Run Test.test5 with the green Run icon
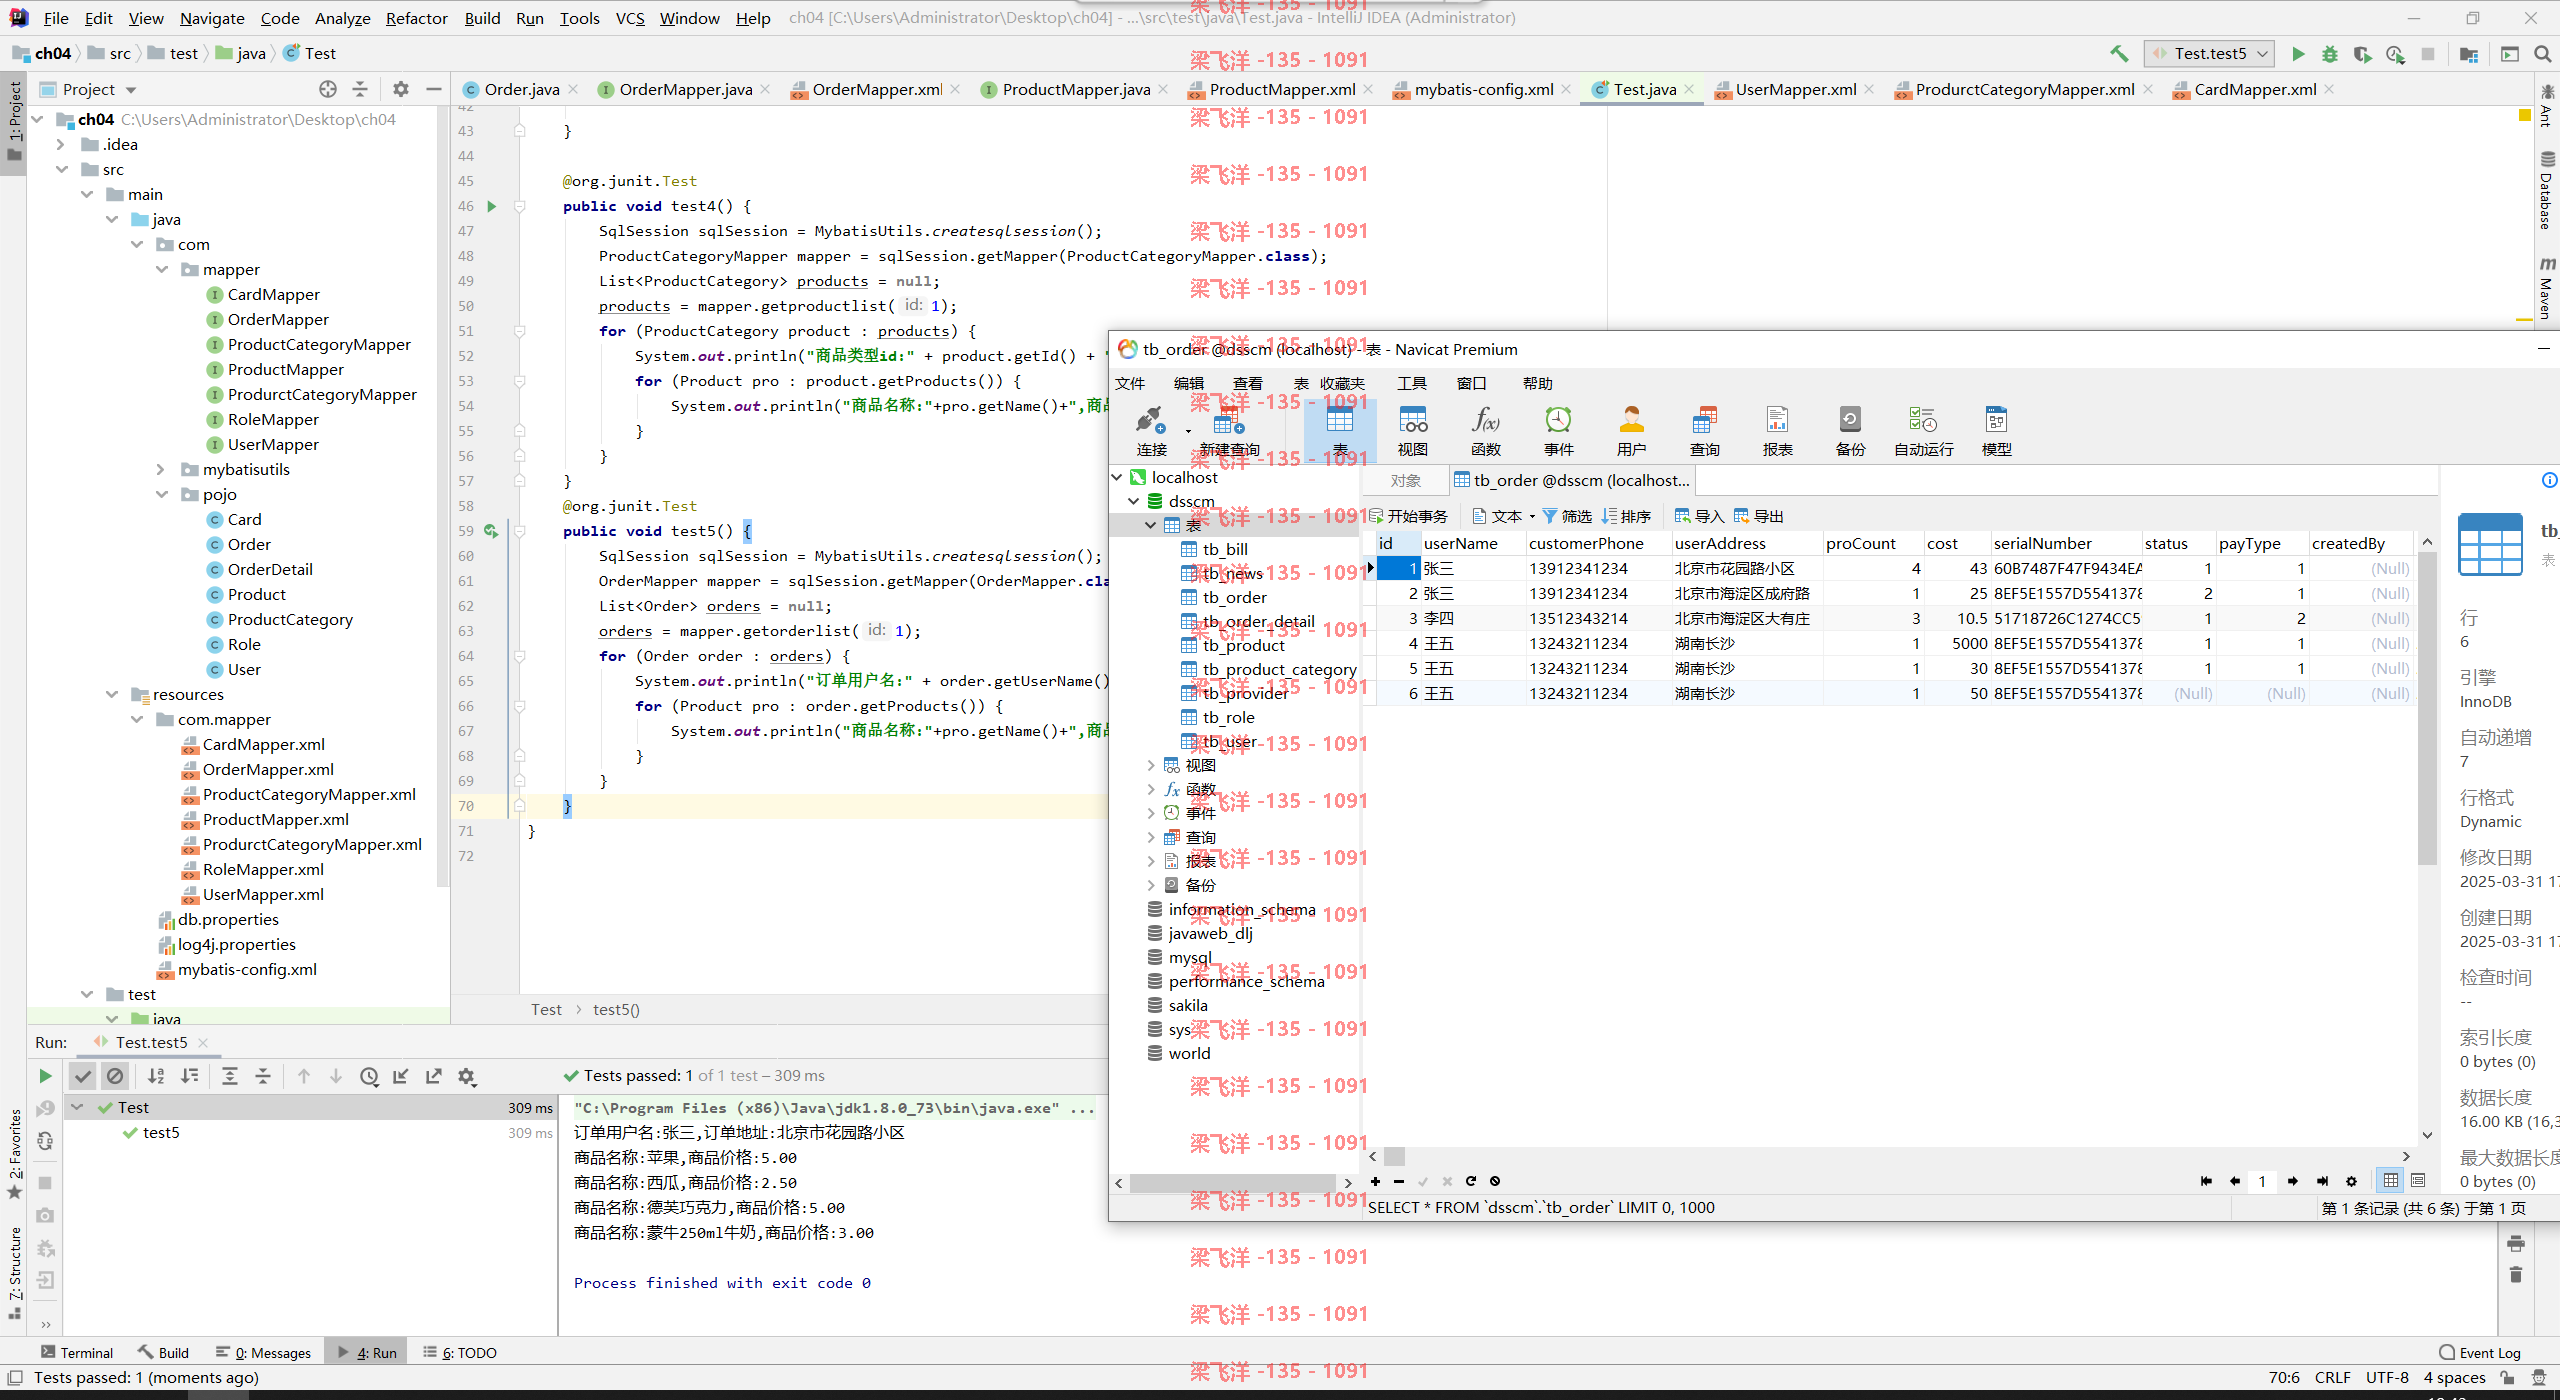 tap(2298, 54)
